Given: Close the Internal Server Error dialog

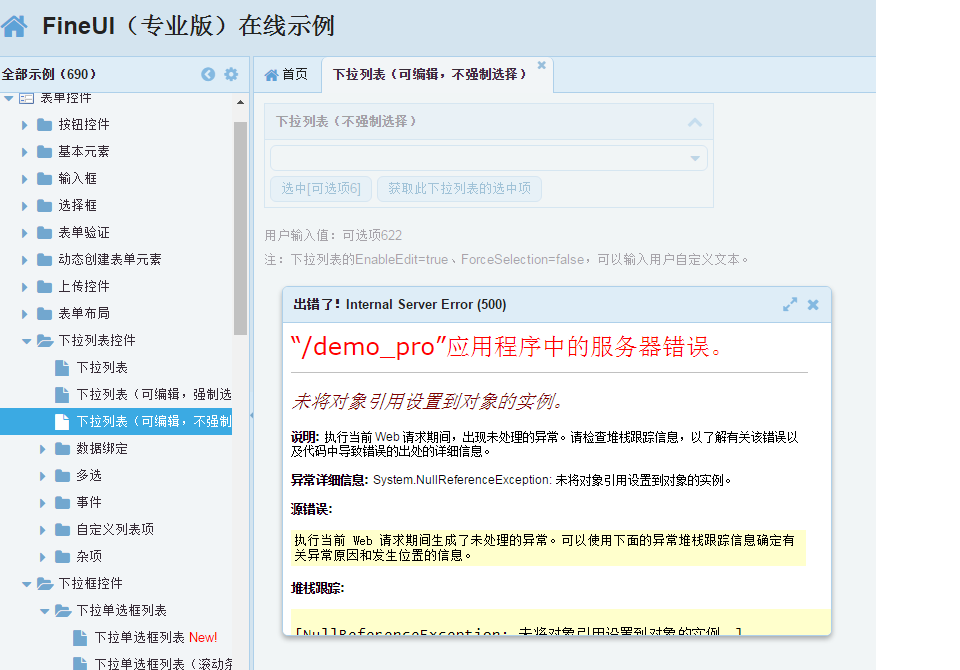Looking at the screenshot, I should [x=813, y=304].
